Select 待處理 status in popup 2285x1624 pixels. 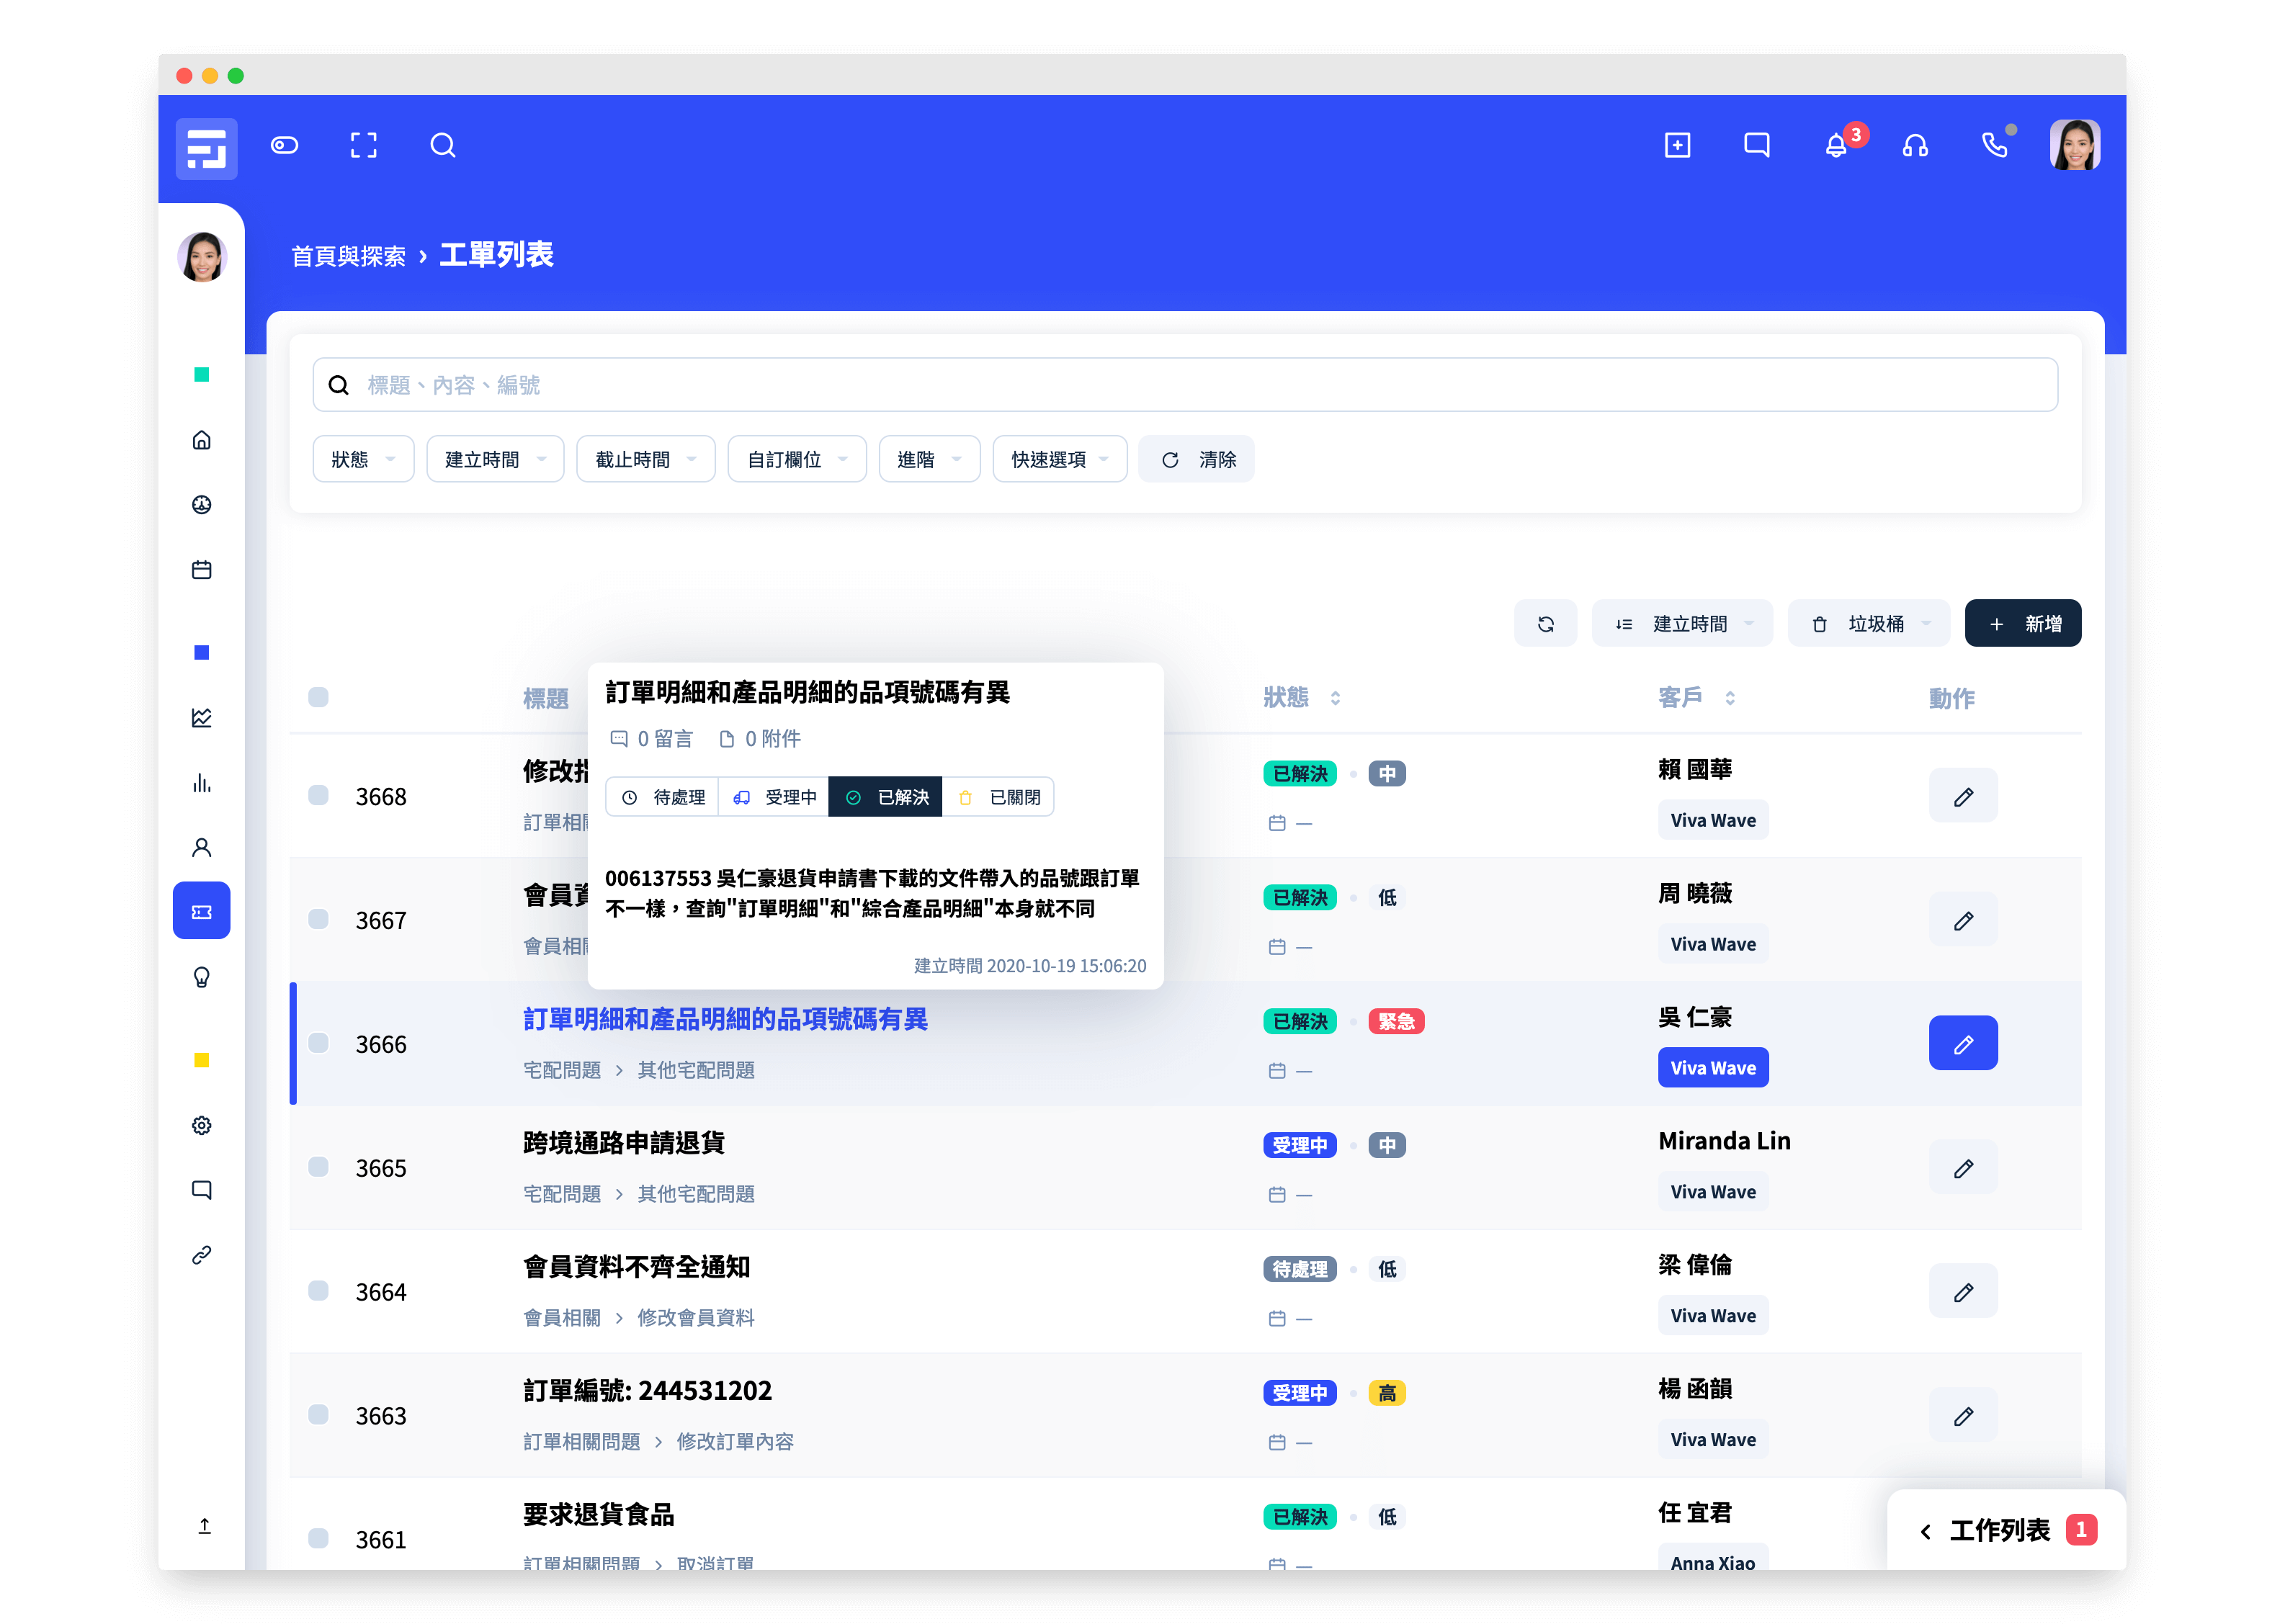[662, 797]
